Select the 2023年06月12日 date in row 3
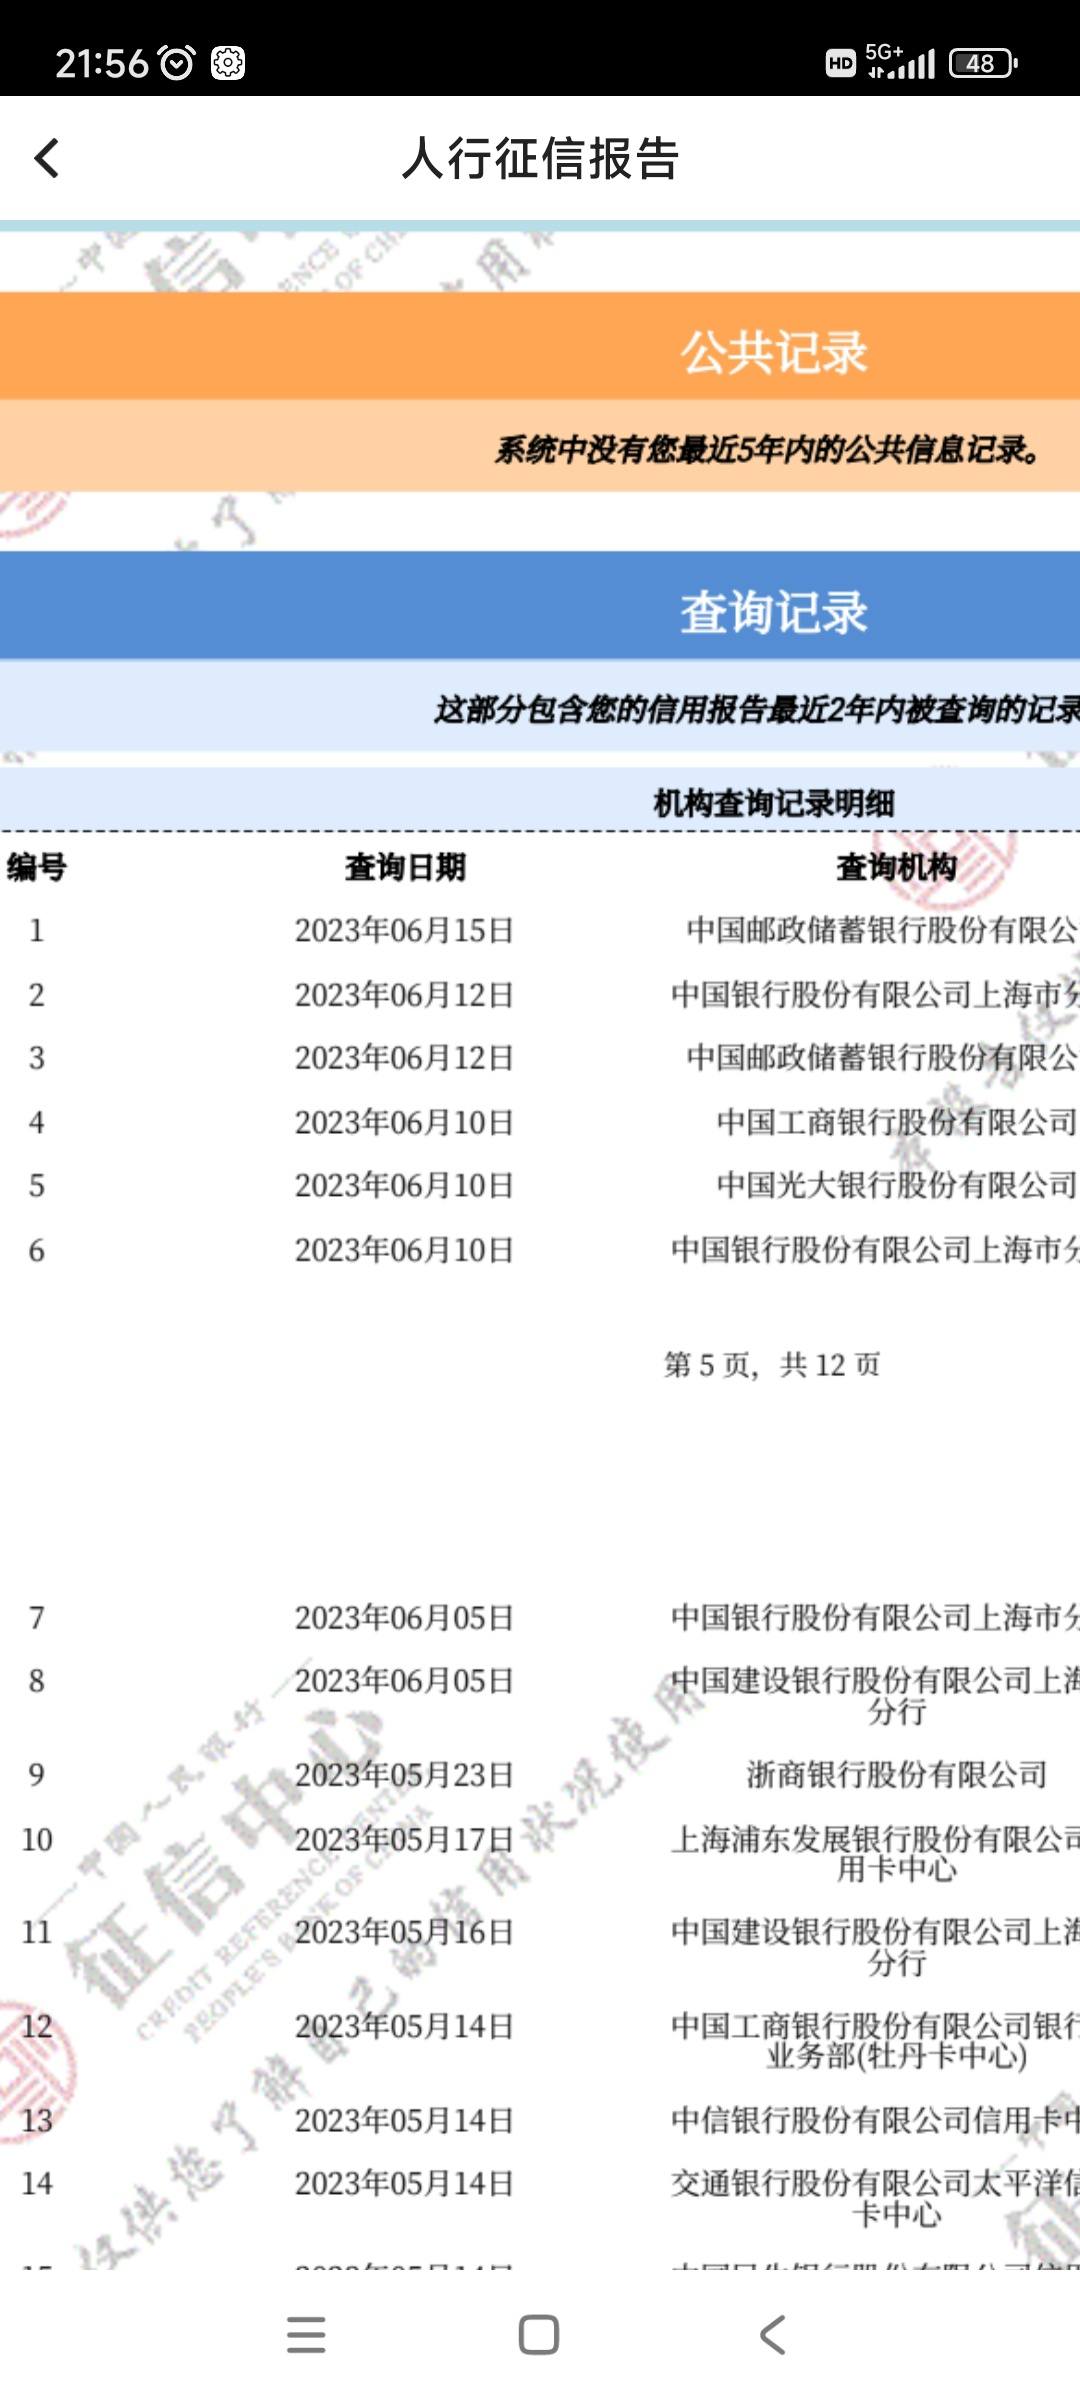Screen dimensions: 1080x2400 pyautogui.click(x=404, y=1057)
